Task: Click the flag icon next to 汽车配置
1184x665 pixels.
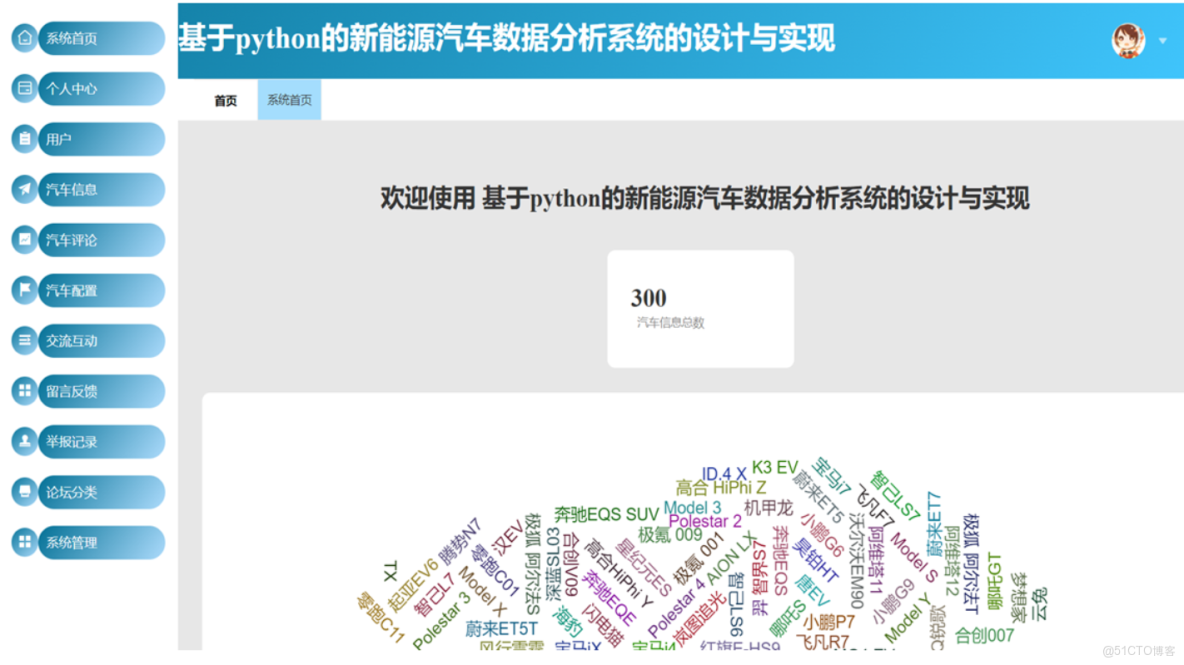Action: 23,290
